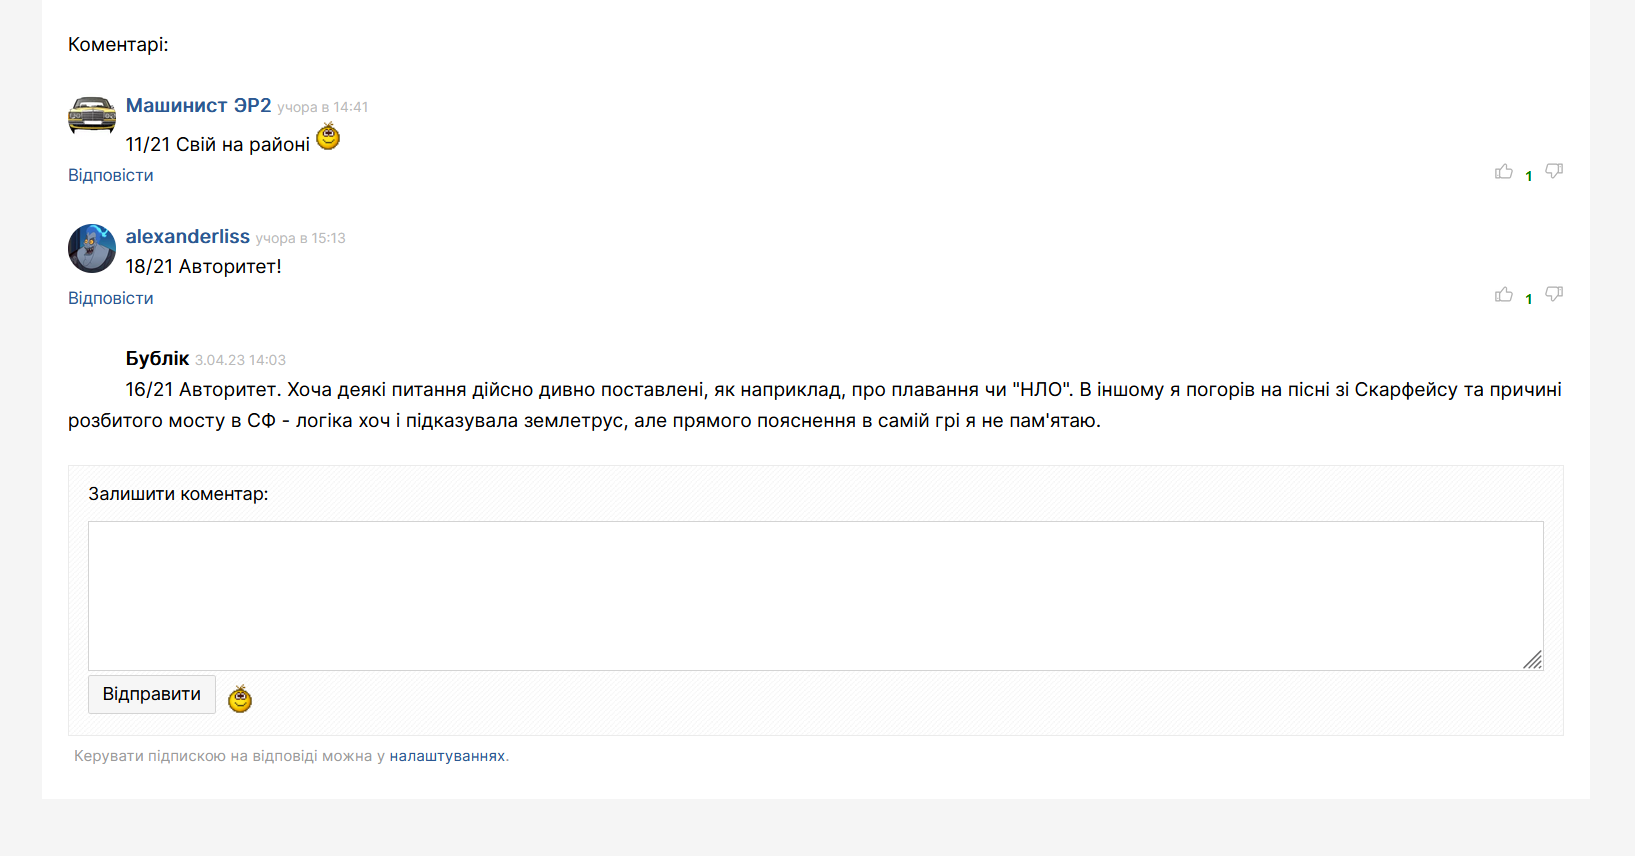Click like count on Машинист ЭР2's comment
Screen dimensions: 1635x856
(x=1529, y=176)
